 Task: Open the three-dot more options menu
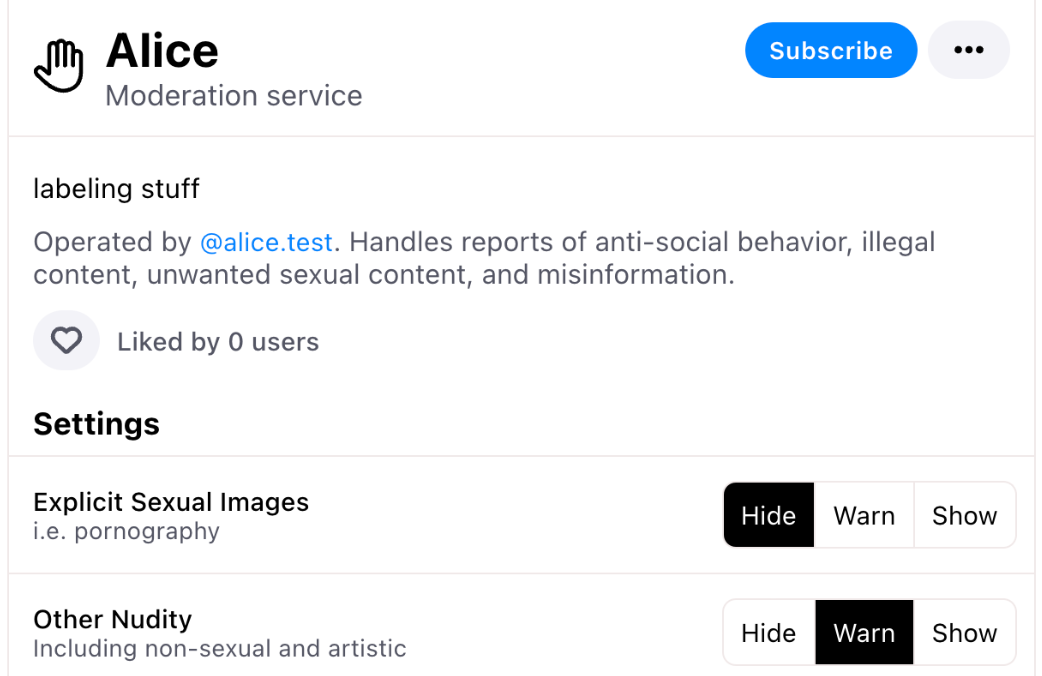(968, 51)
